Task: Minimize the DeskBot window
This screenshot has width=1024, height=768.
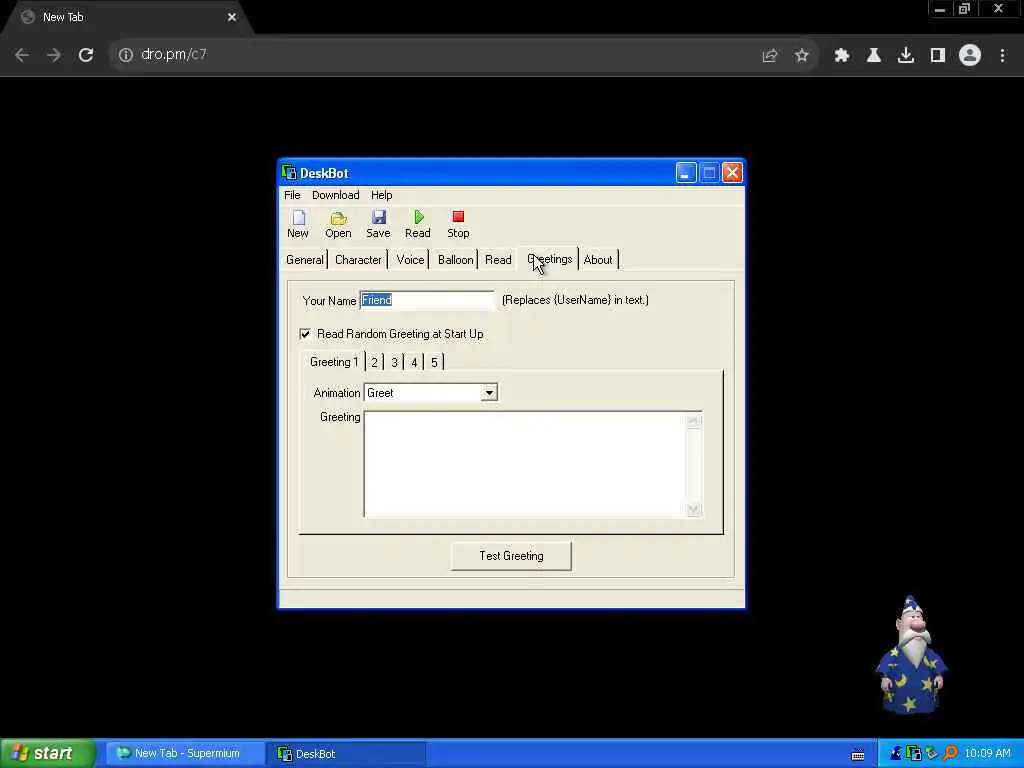Action: tap(686, 172)
